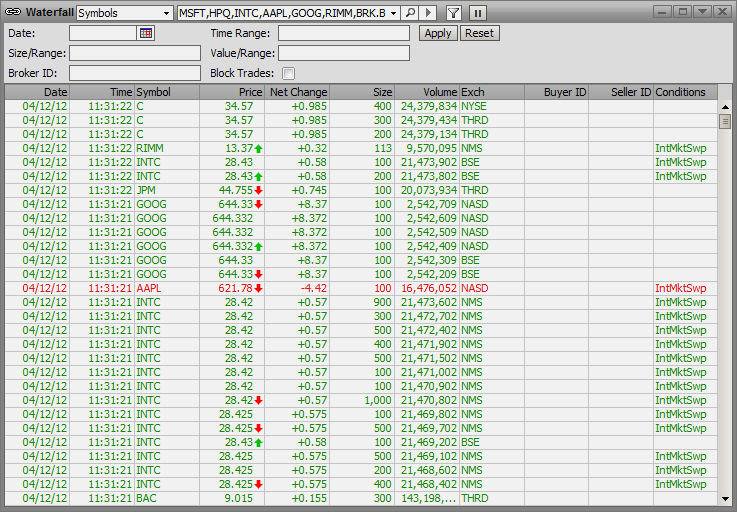Viewport: 737px width, 512px height.
Task: Open the date calendar picker icon
Action: 146,33
